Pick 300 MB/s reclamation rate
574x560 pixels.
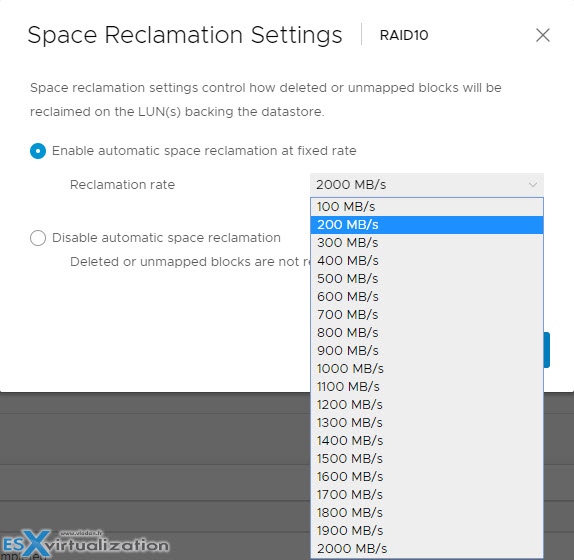click(x=427, y=243)
